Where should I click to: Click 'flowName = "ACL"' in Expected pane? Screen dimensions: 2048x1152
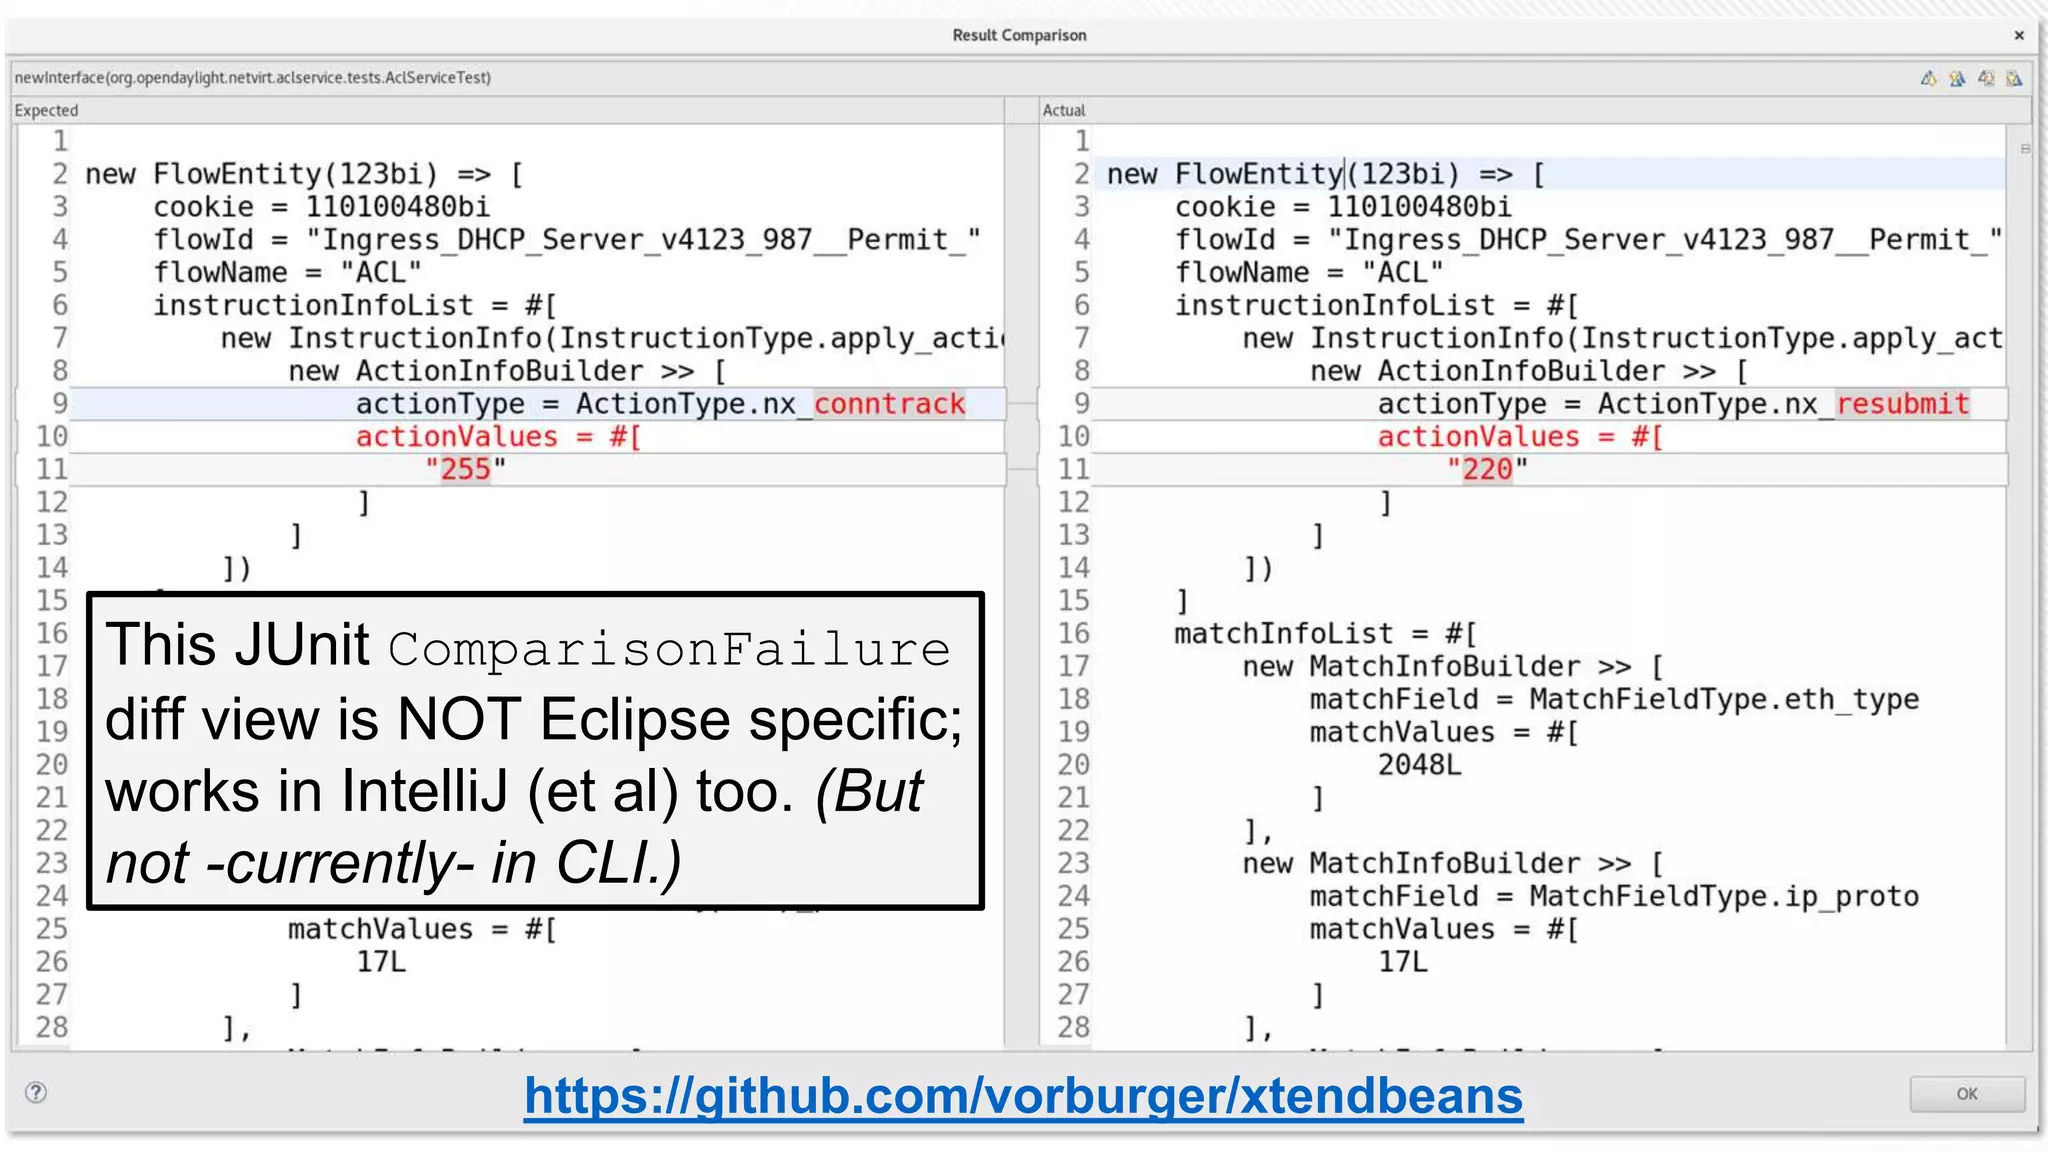point(287,272)
